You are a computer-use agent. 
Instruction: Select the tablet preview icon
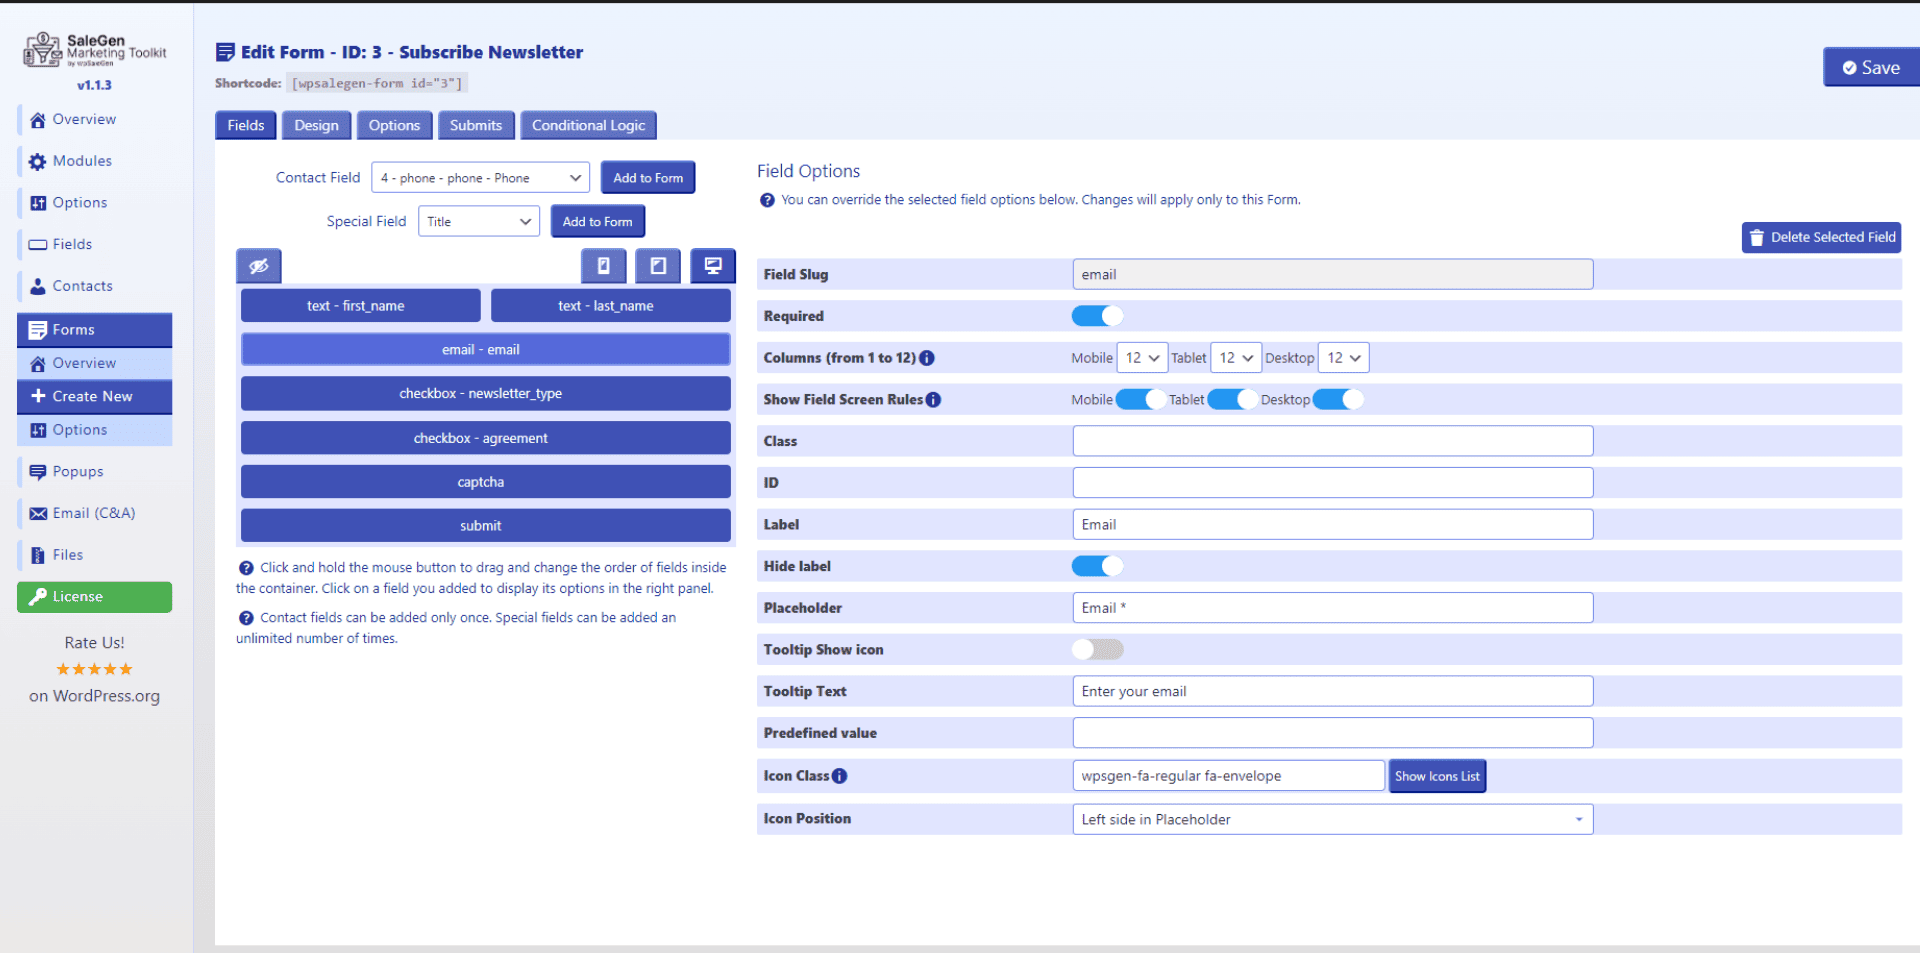pyautogui.click(x=658, y=266)
